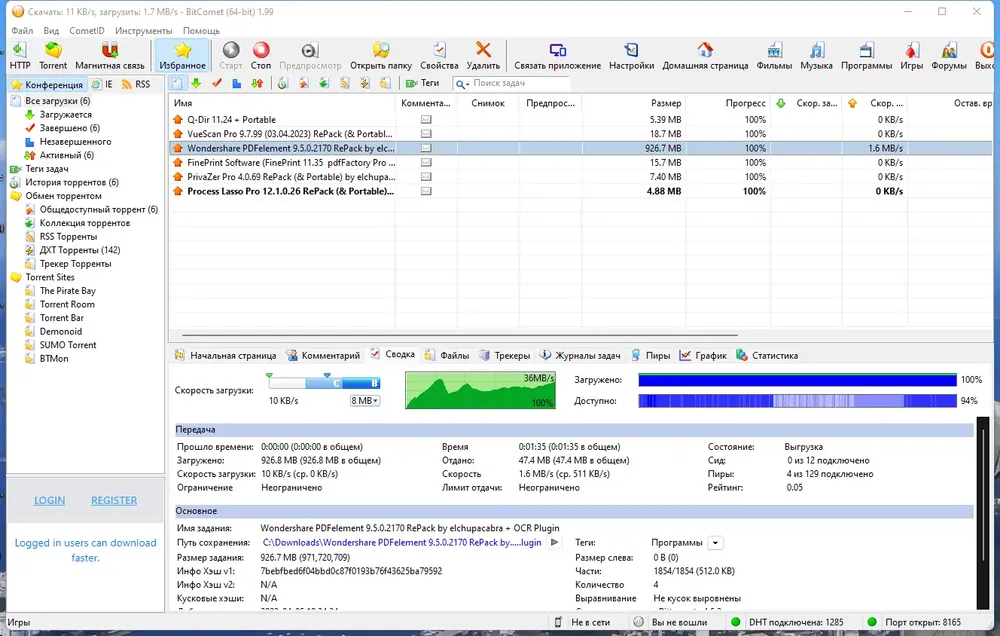Click the green arrow downloading filter icon
This screenshot has height=636, width=1000.
(196, 83)
